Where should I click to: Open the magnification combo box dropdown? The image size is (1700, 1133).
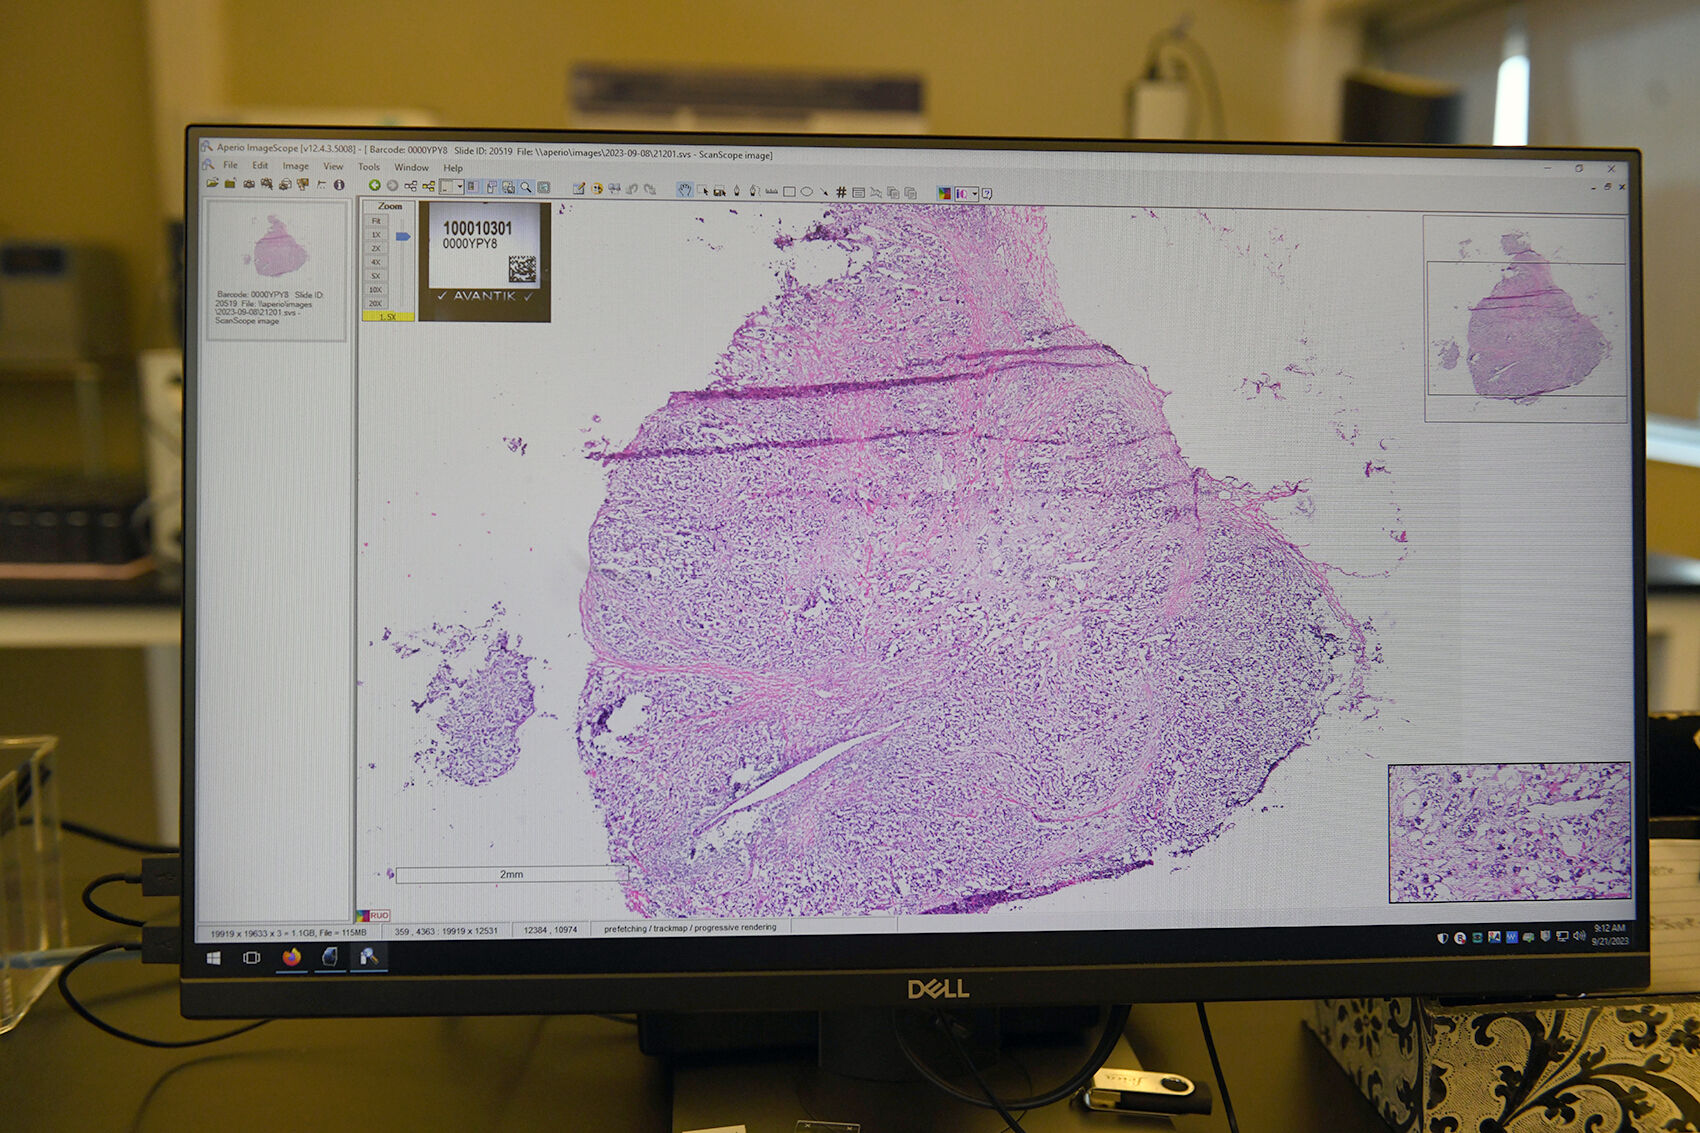460,187
